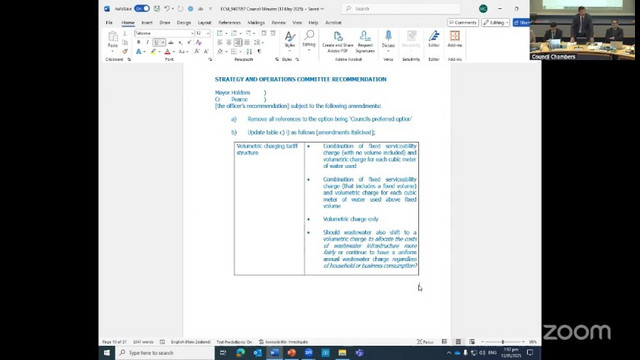Switch to the References tab
Image resolution: width=640 pixels, height=360 pixels.
229,22
